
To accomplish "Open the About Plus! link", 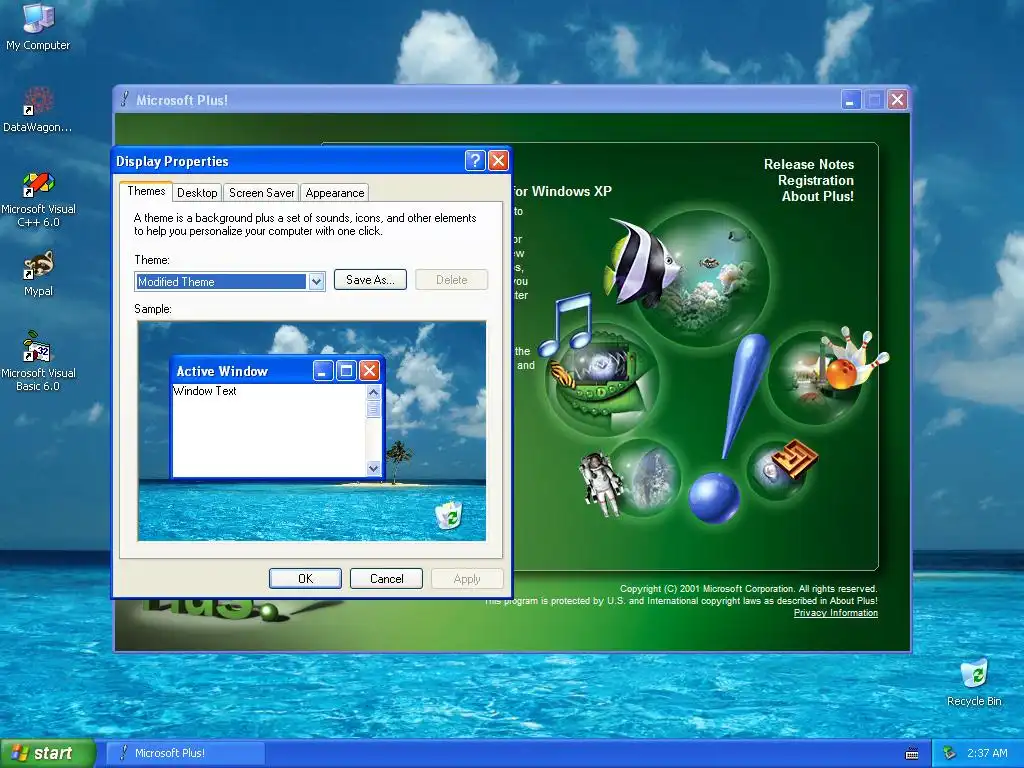I will 818,196.
